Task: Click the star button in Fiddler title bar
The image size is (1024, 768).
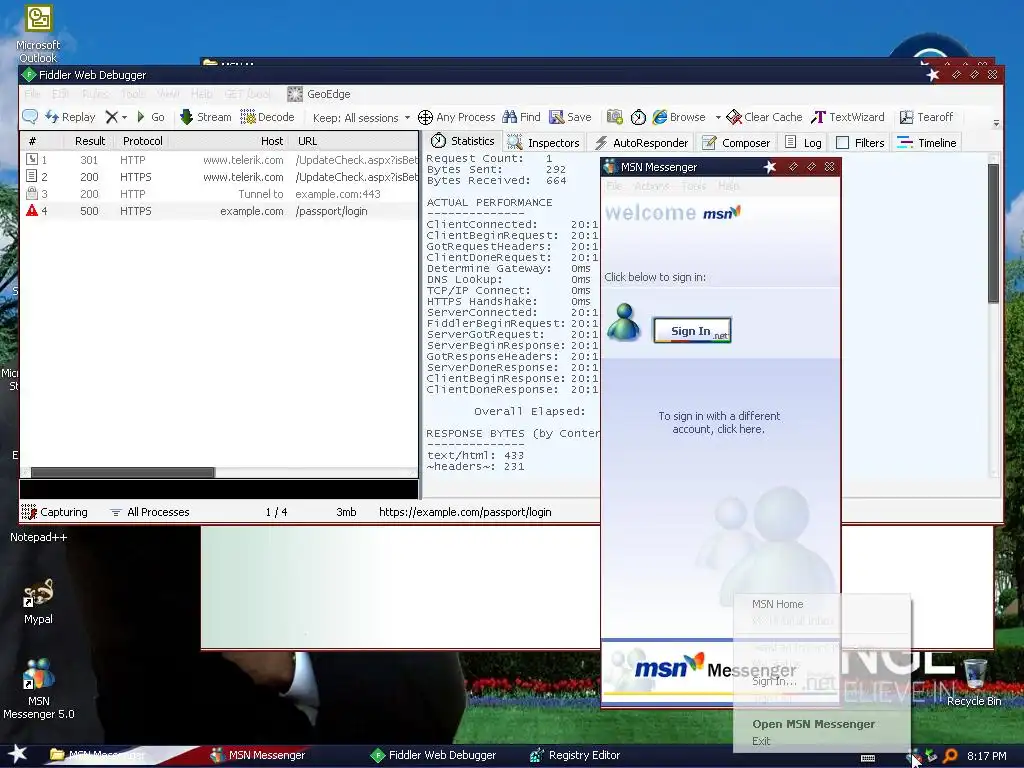Action: click(x=933, y=75)
